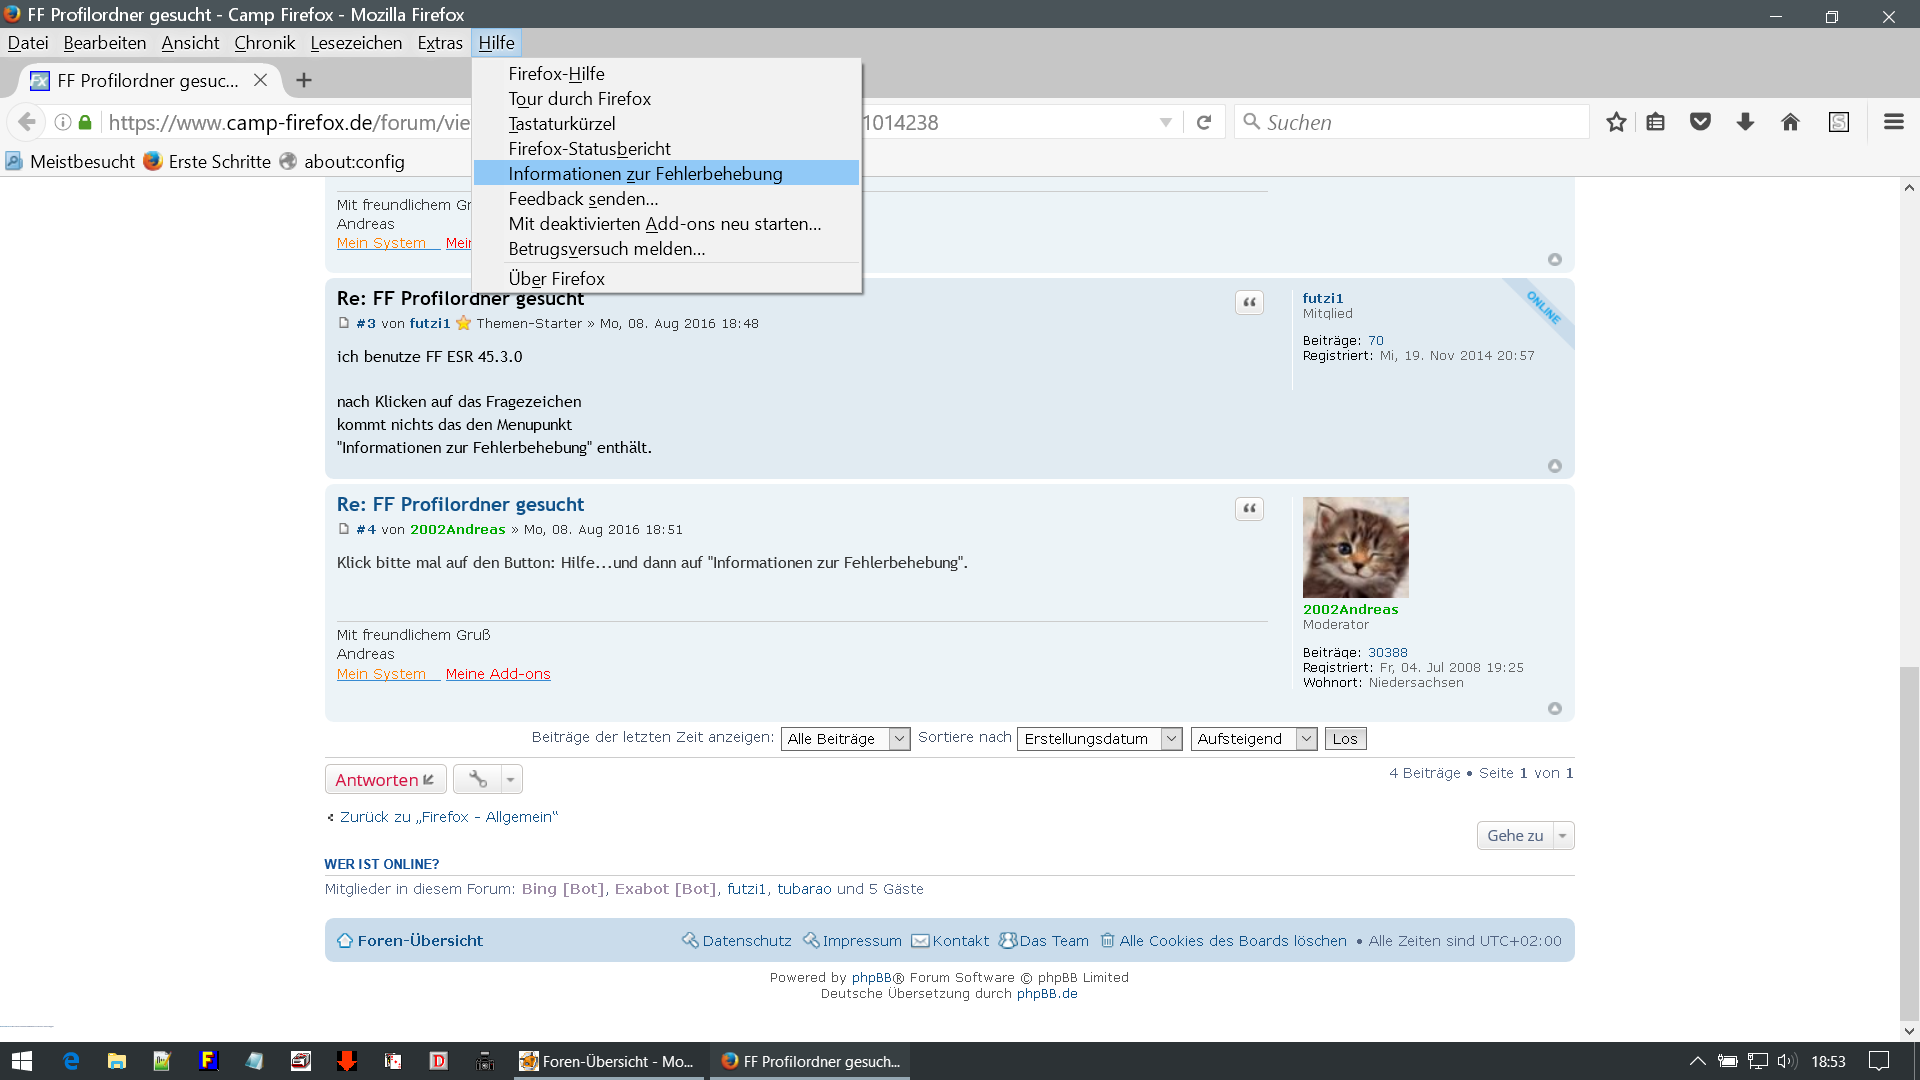Quote post #4 with quote icon

(x=1249, y=509)
